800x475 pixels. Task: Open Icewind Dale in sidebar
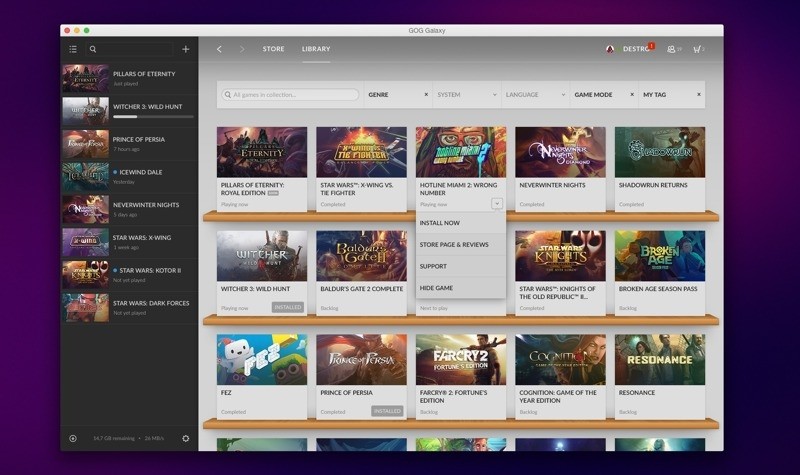point(129,177)
